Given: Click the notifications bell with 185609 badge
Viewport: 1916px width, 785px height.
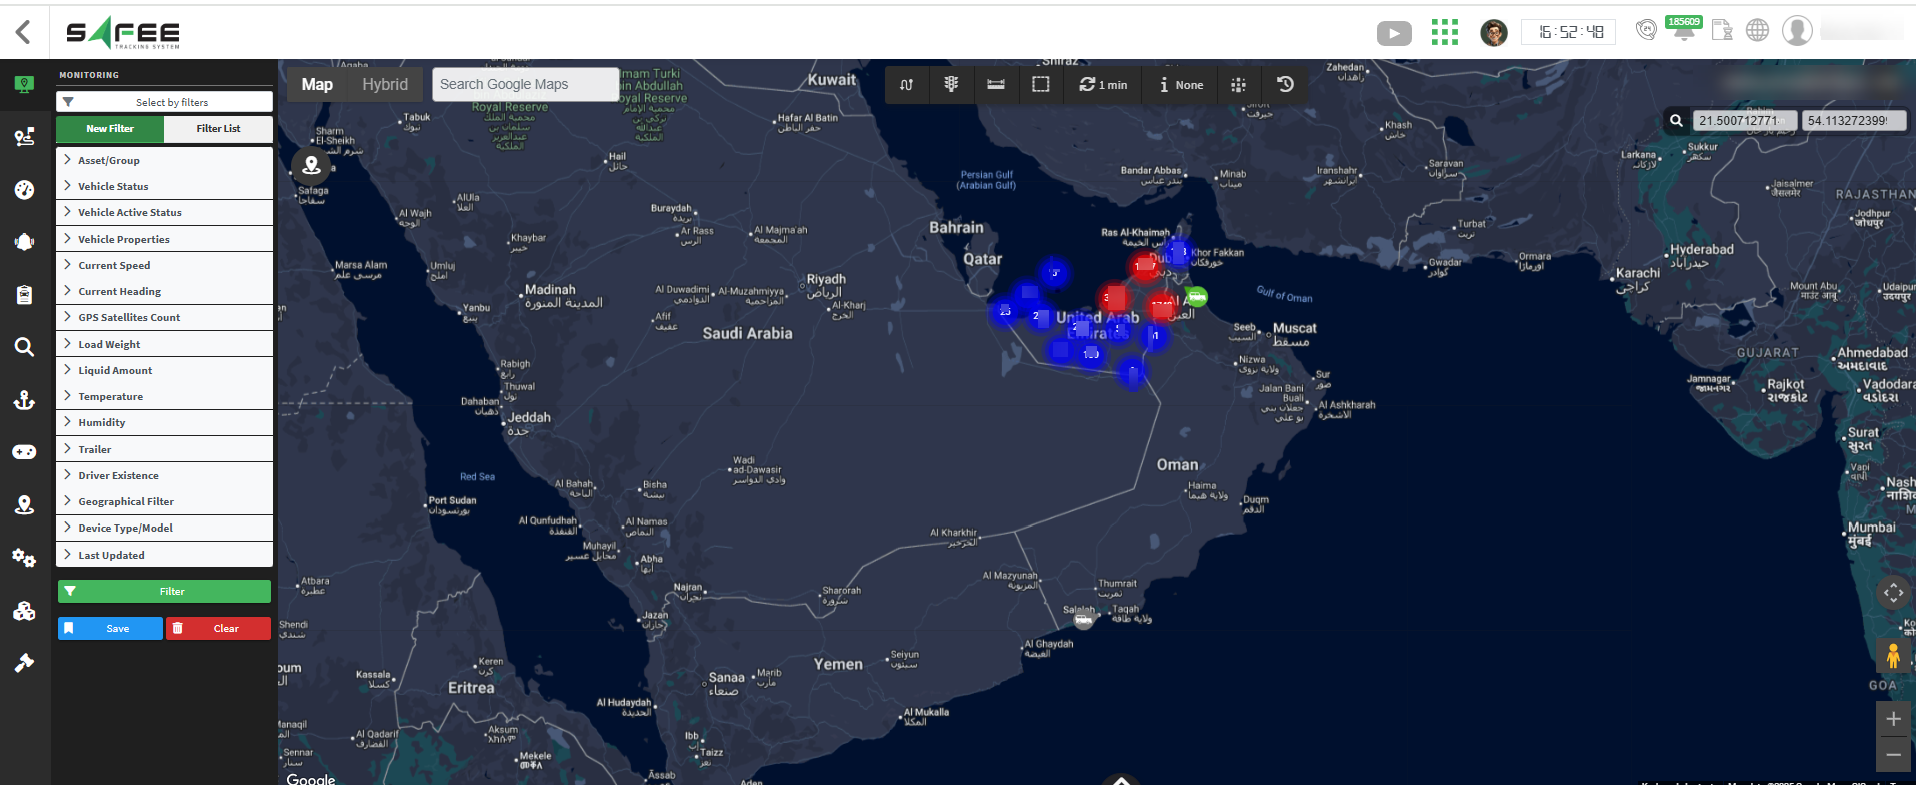Looking at the screenshot, I should [1684, 31].
